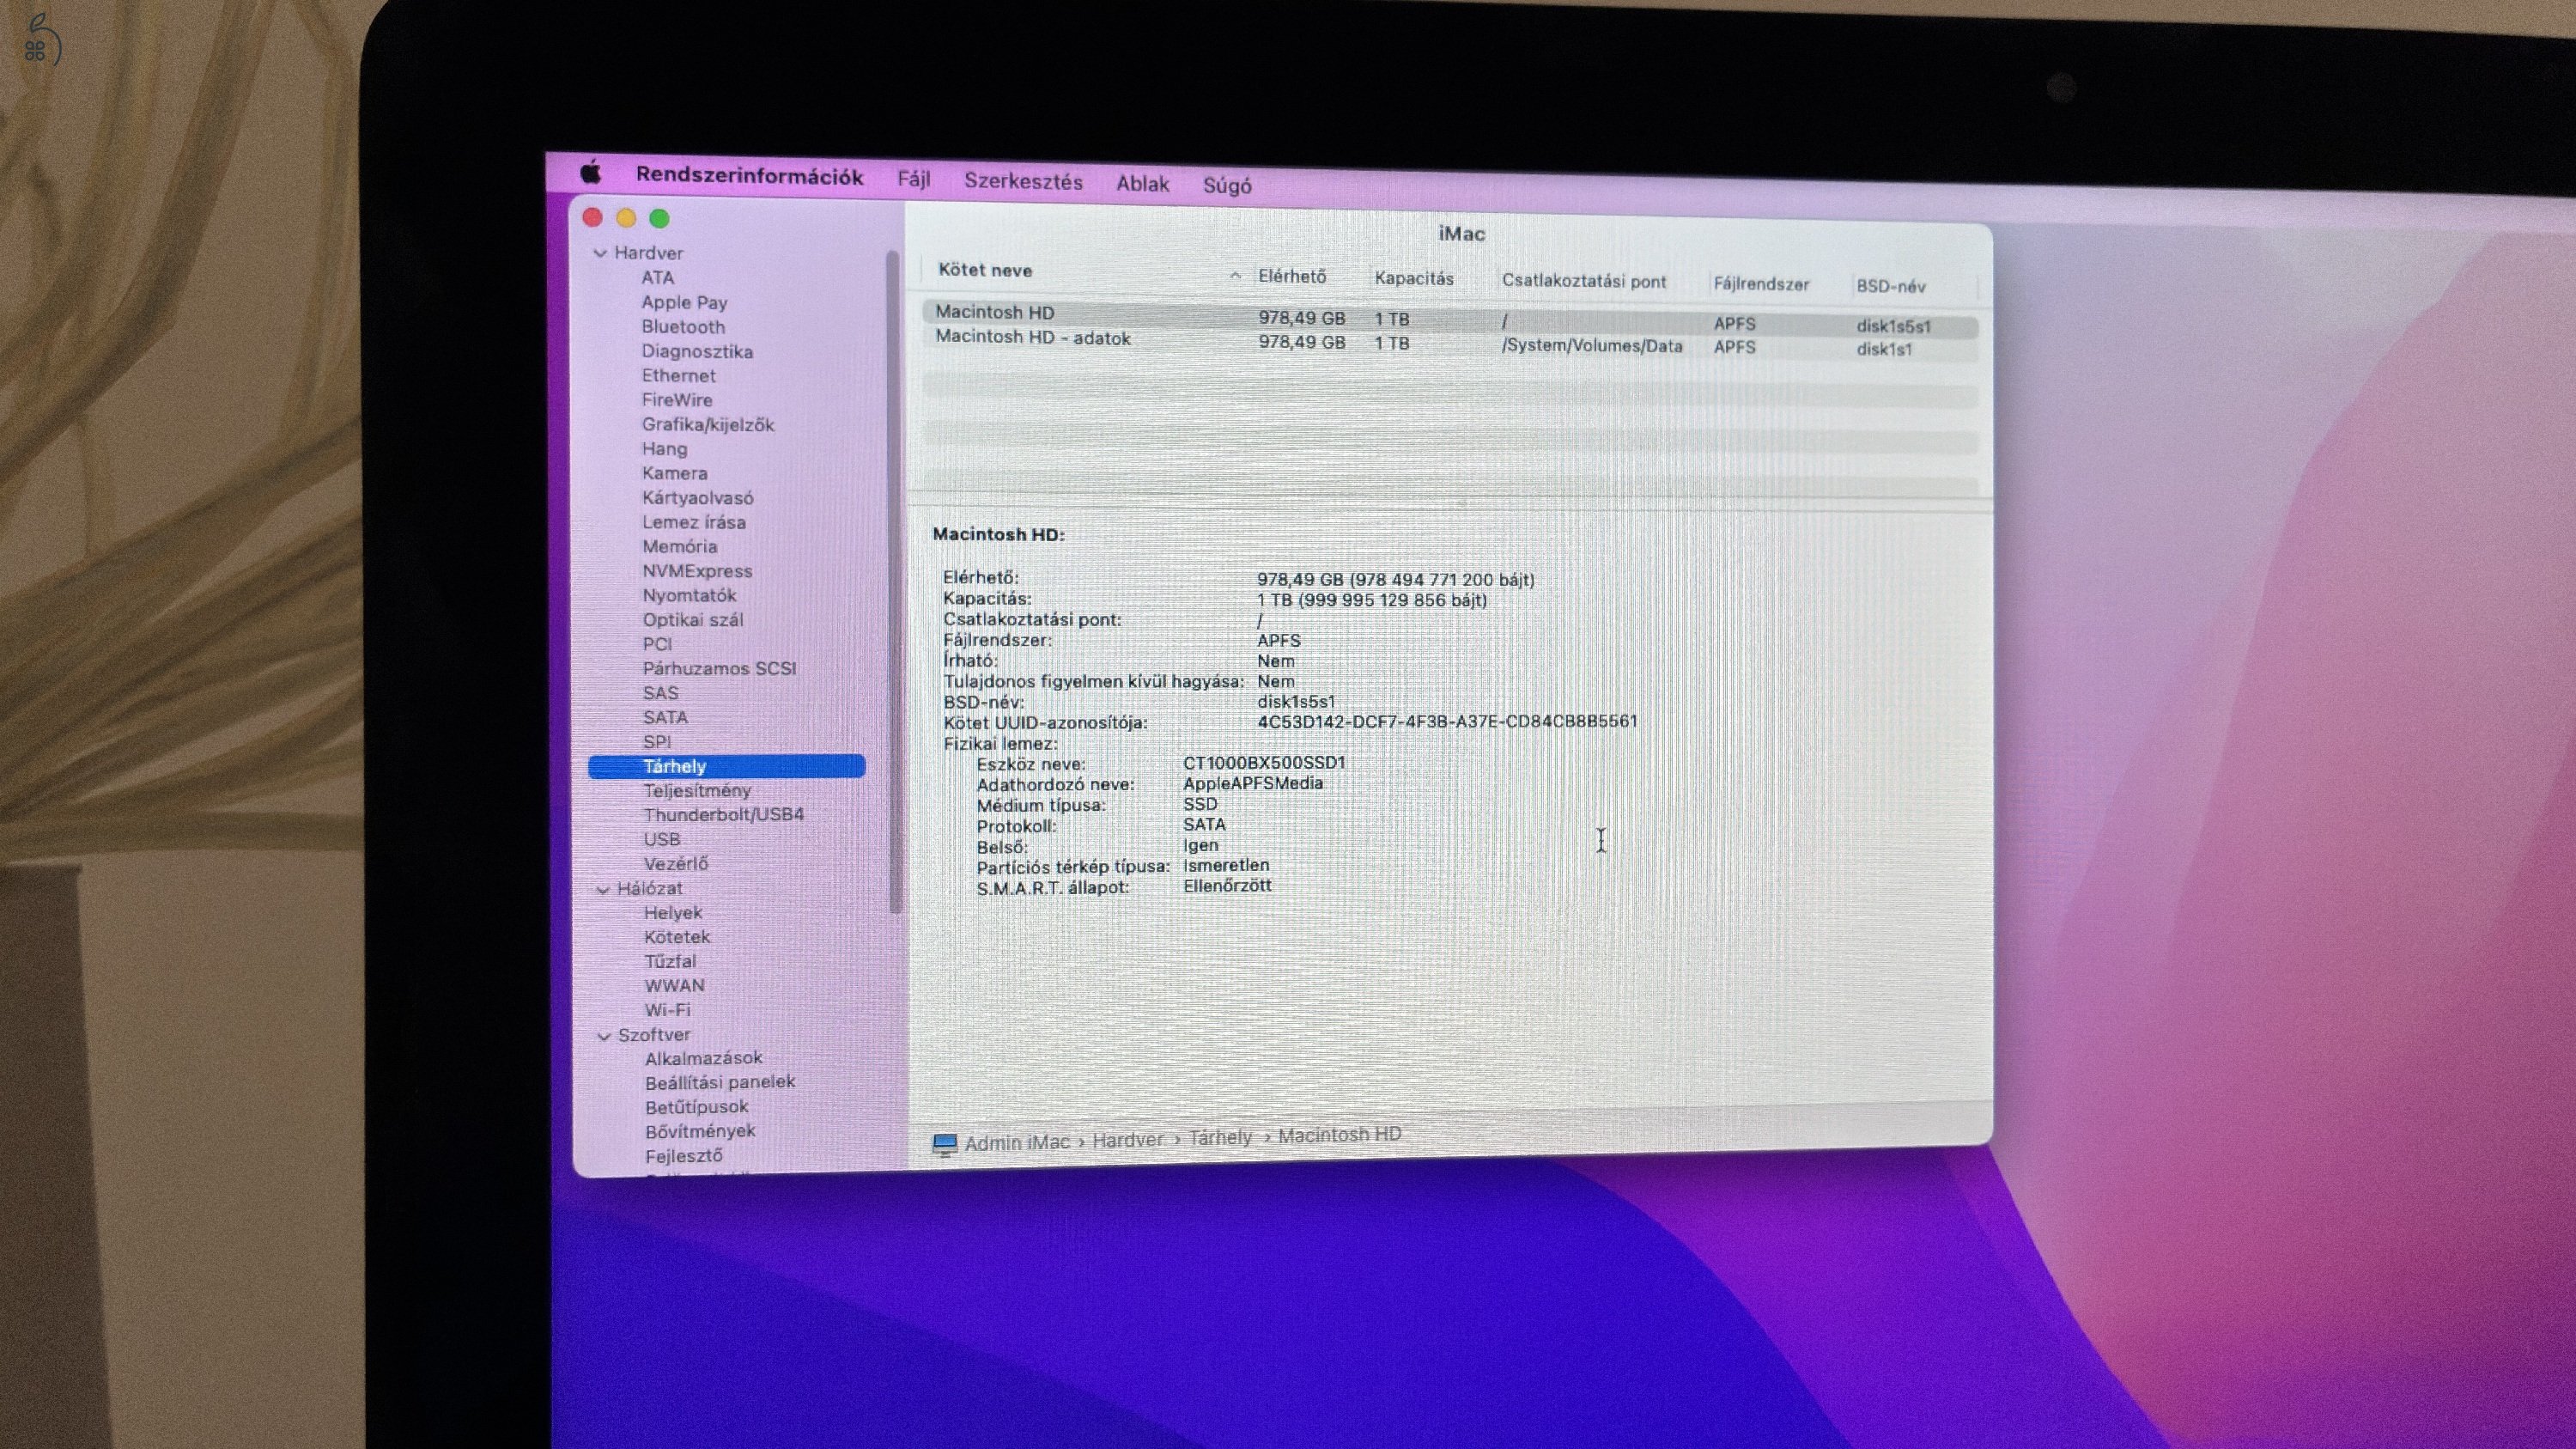Click Tárhely in the path bar
Image resolution: width=2576 pixels, height=1449 pixels.
(x=1220, y=1138)
